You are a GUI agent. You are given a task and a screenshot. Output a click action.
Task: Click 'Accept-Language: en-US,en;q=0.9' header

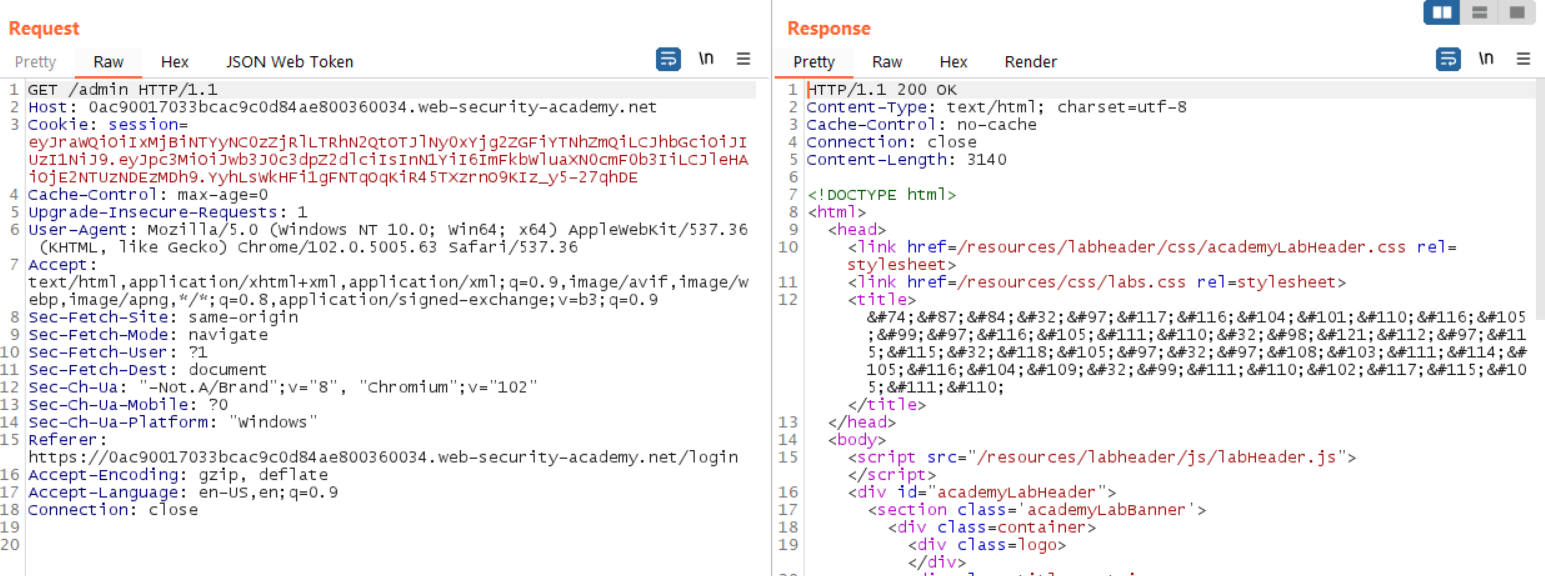tap(182, 492)
